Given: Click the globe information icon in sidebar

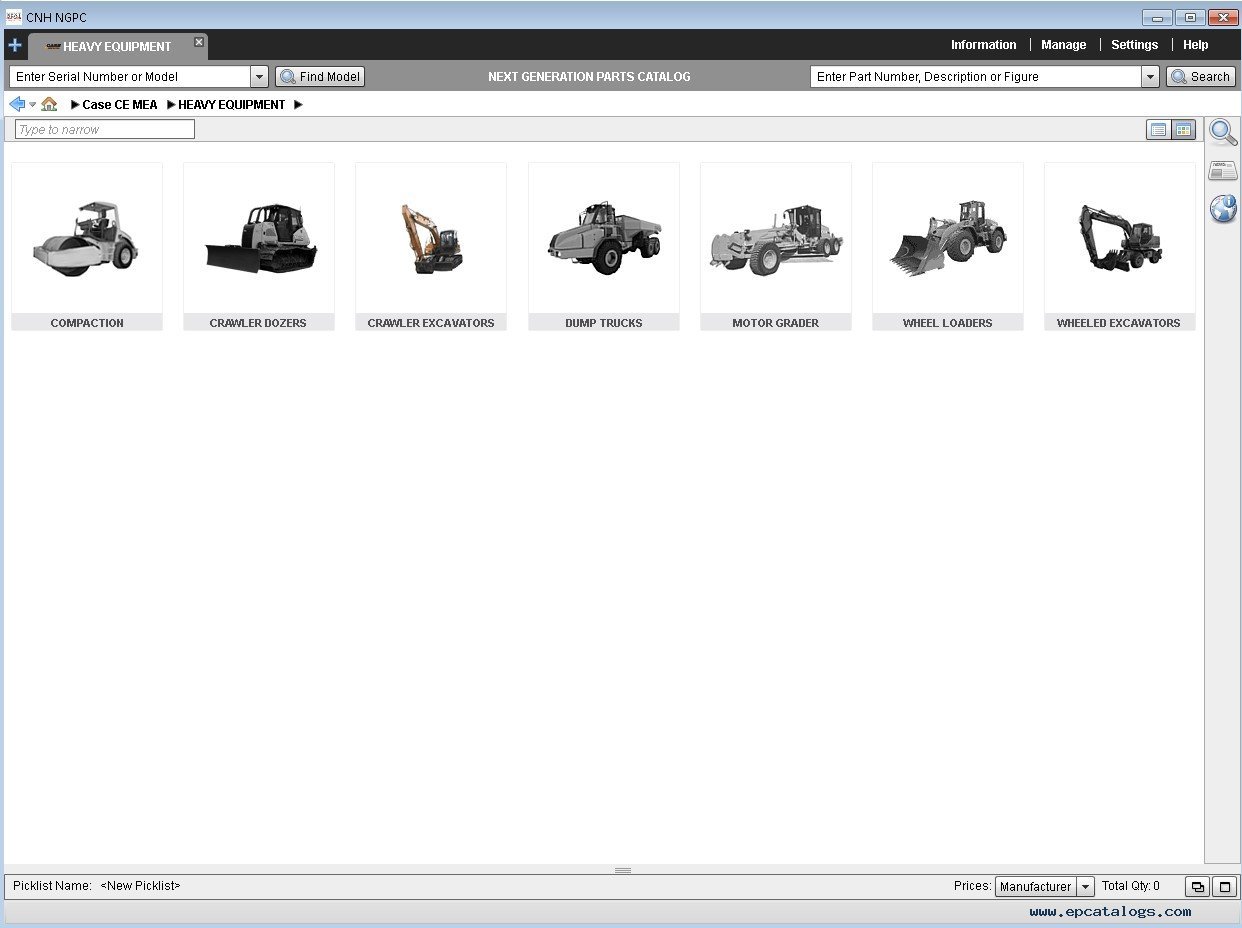Looking at the screenshot, I should click(x=1223, y=208).
